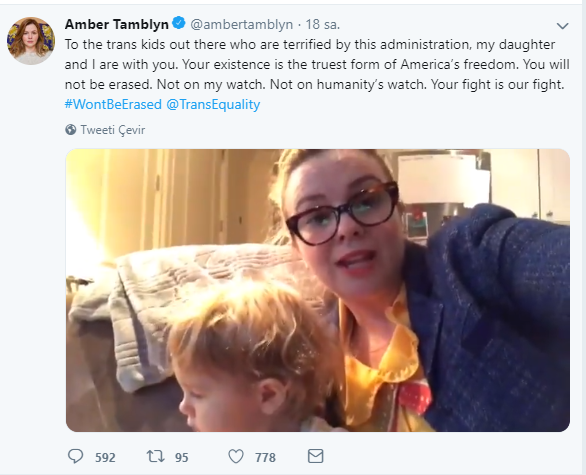Click the tweet body text
586x475 pixels.
point(317,64)
